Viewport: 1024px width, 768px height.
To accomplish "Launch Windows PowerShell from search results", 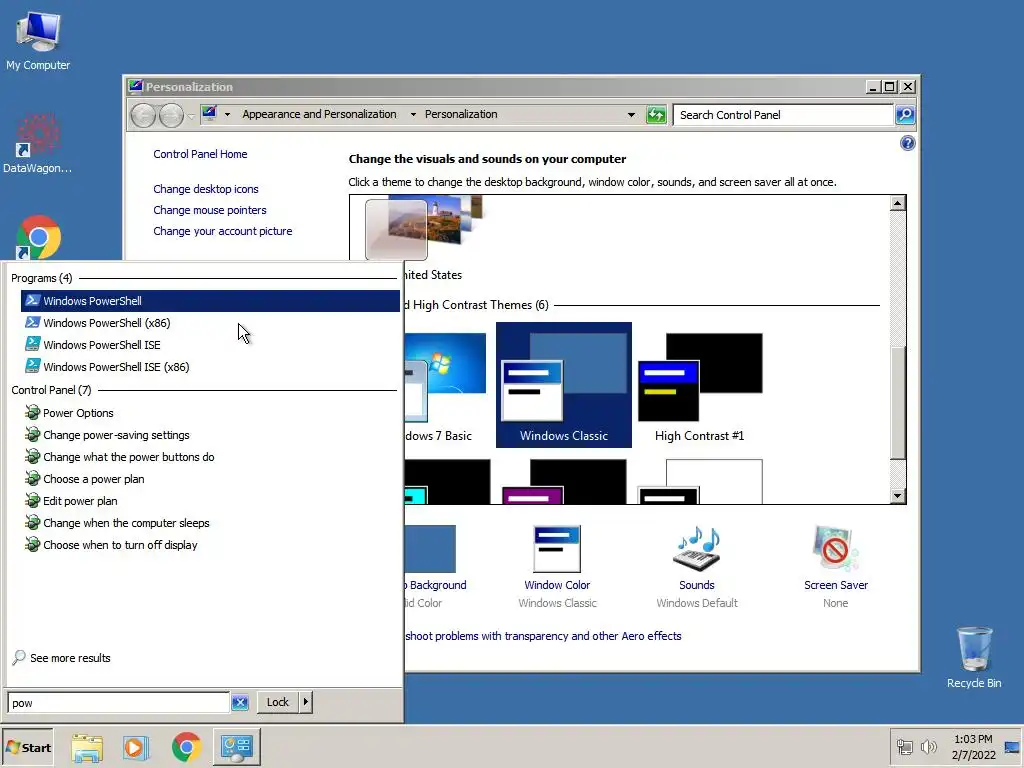I will (210, 301).
